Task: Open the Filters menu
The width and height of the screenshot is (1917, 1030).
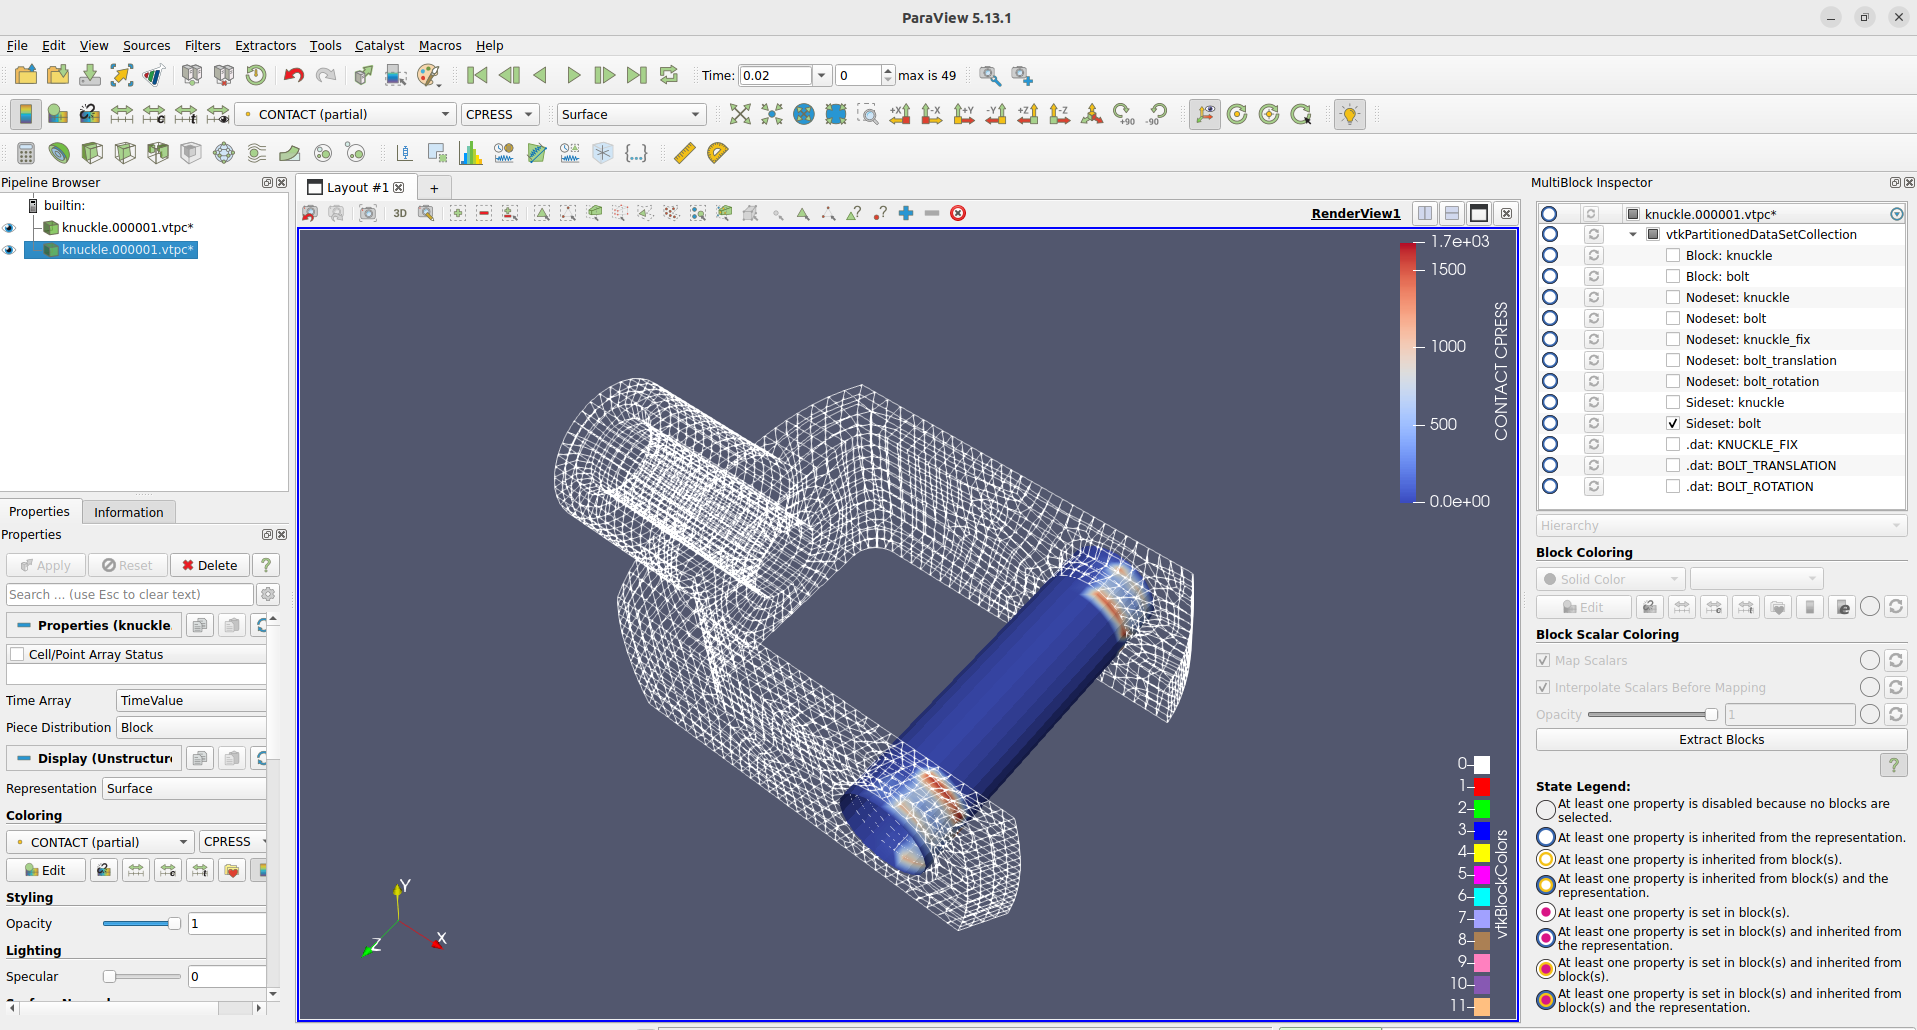Action: point(202,46)
